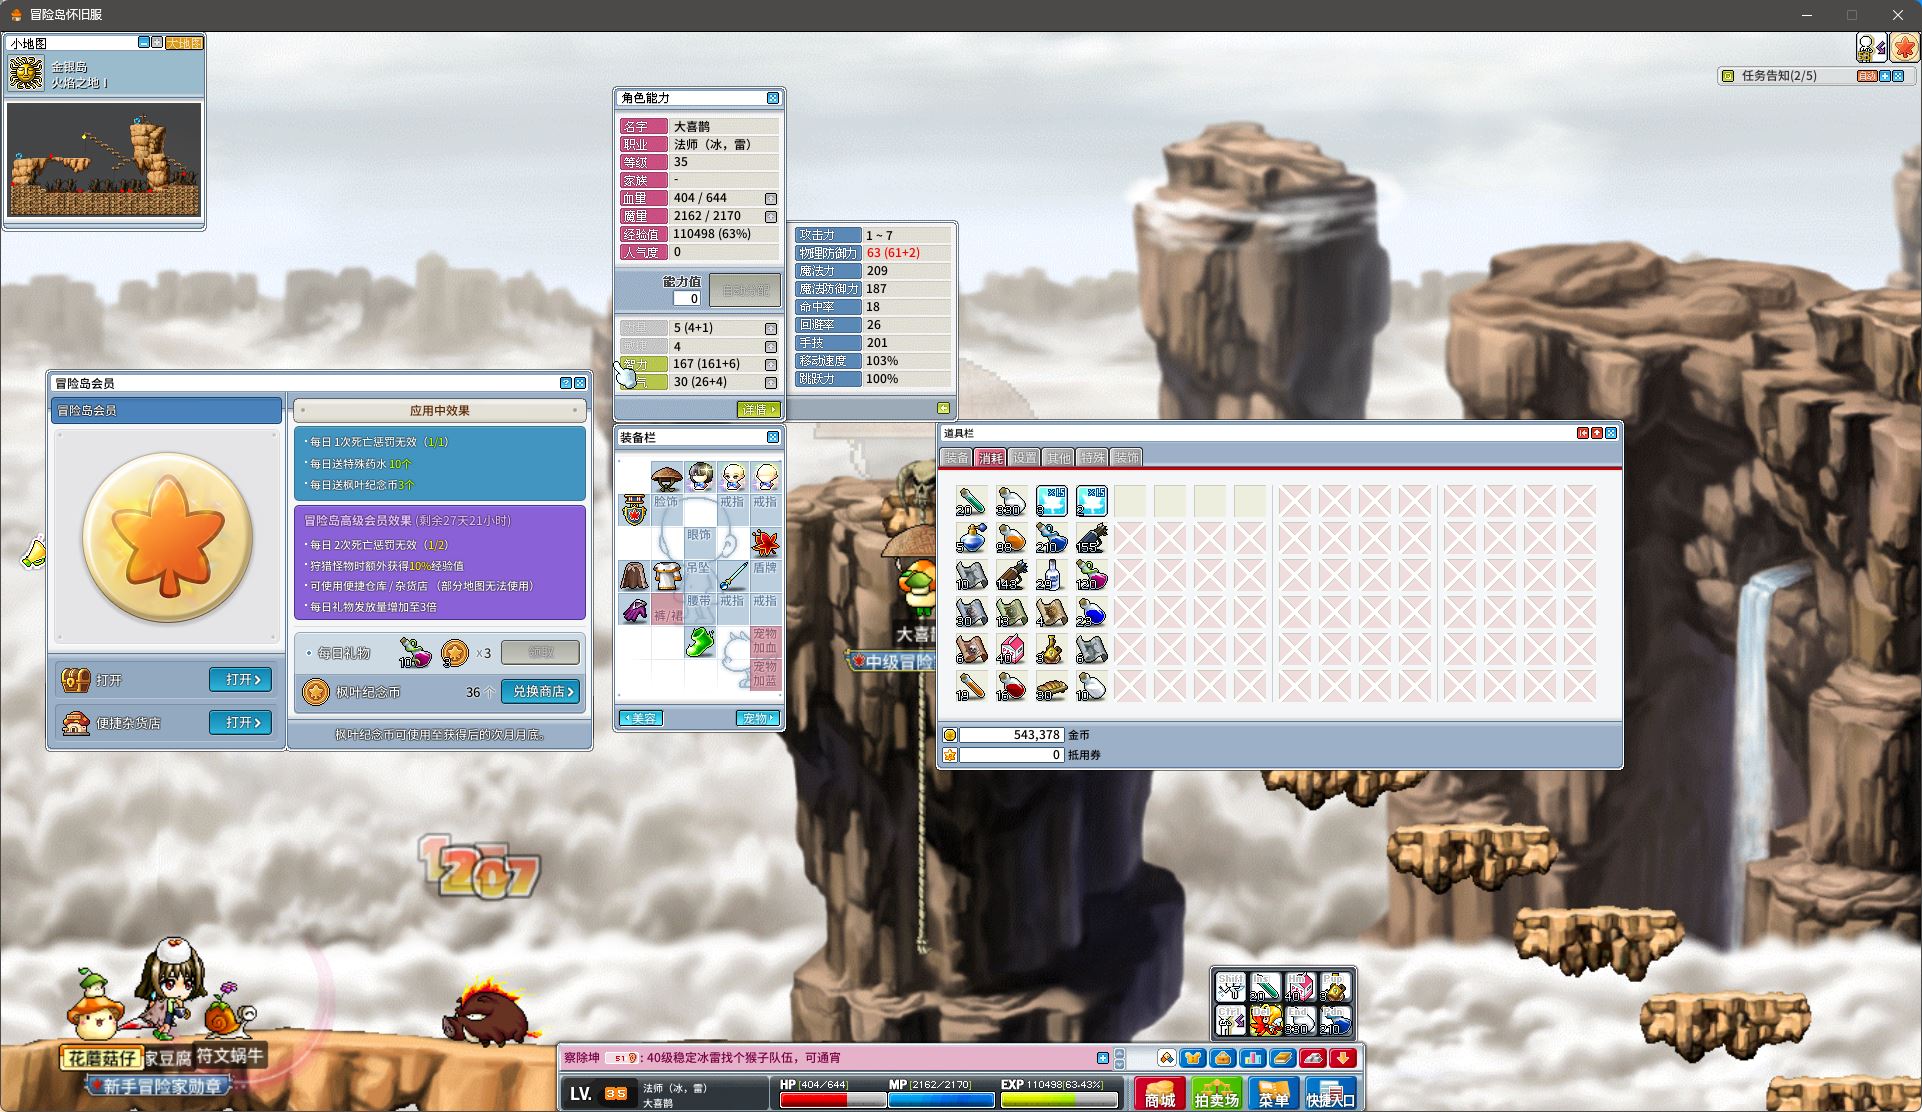Click the red HP gauge bar
Image resolution: width=1922 pixels, height=1112 pixels.
pos(832,1100)
